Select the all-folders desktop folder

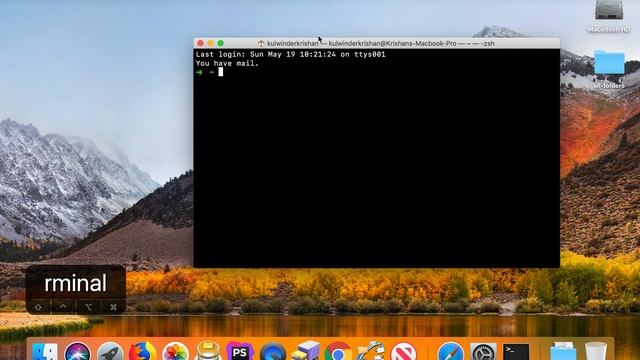609,68
